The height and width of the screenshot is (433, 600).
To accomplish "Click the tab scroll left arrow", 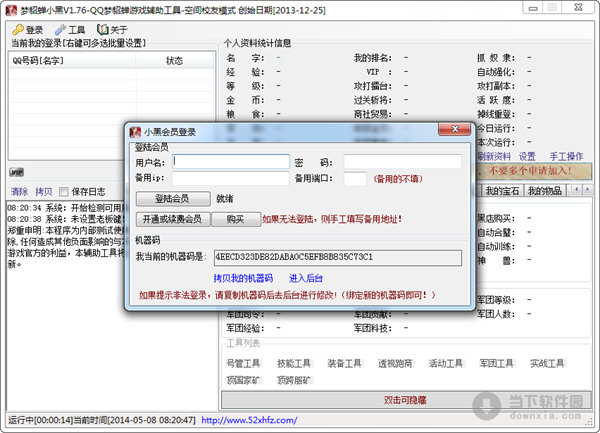I will [x=576, y=189].
